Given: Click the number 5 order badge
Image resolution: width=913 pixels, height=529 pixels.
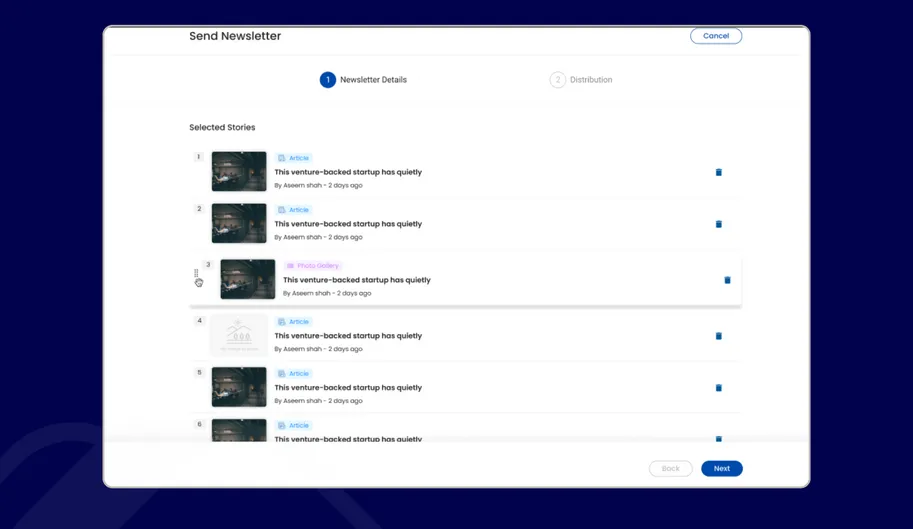Looking at the screenshot, I should 199,373.
